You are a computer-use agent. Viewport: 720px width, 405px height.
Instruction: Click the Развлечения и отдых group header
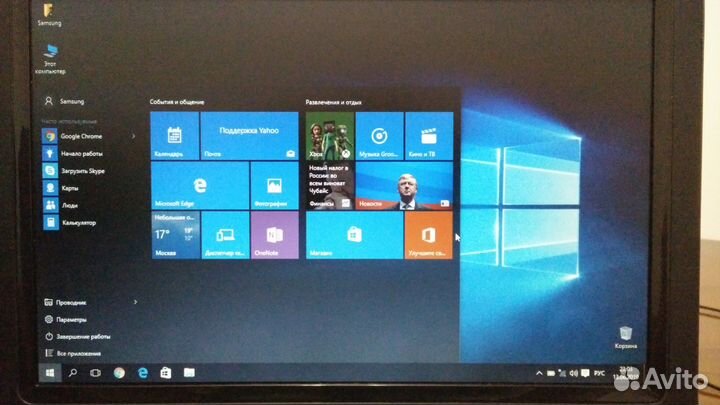(333, 102)
